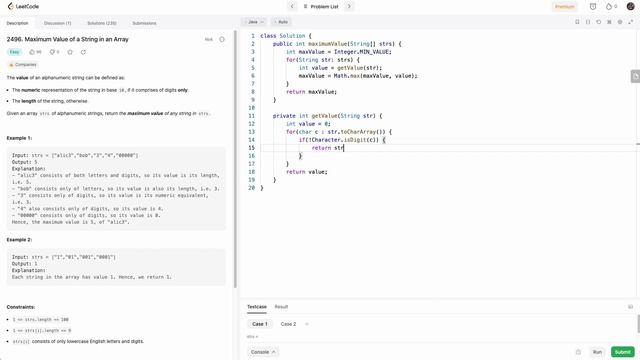Click the green Submit button
This screenshot has width=640, height=360.
[622, 352]
